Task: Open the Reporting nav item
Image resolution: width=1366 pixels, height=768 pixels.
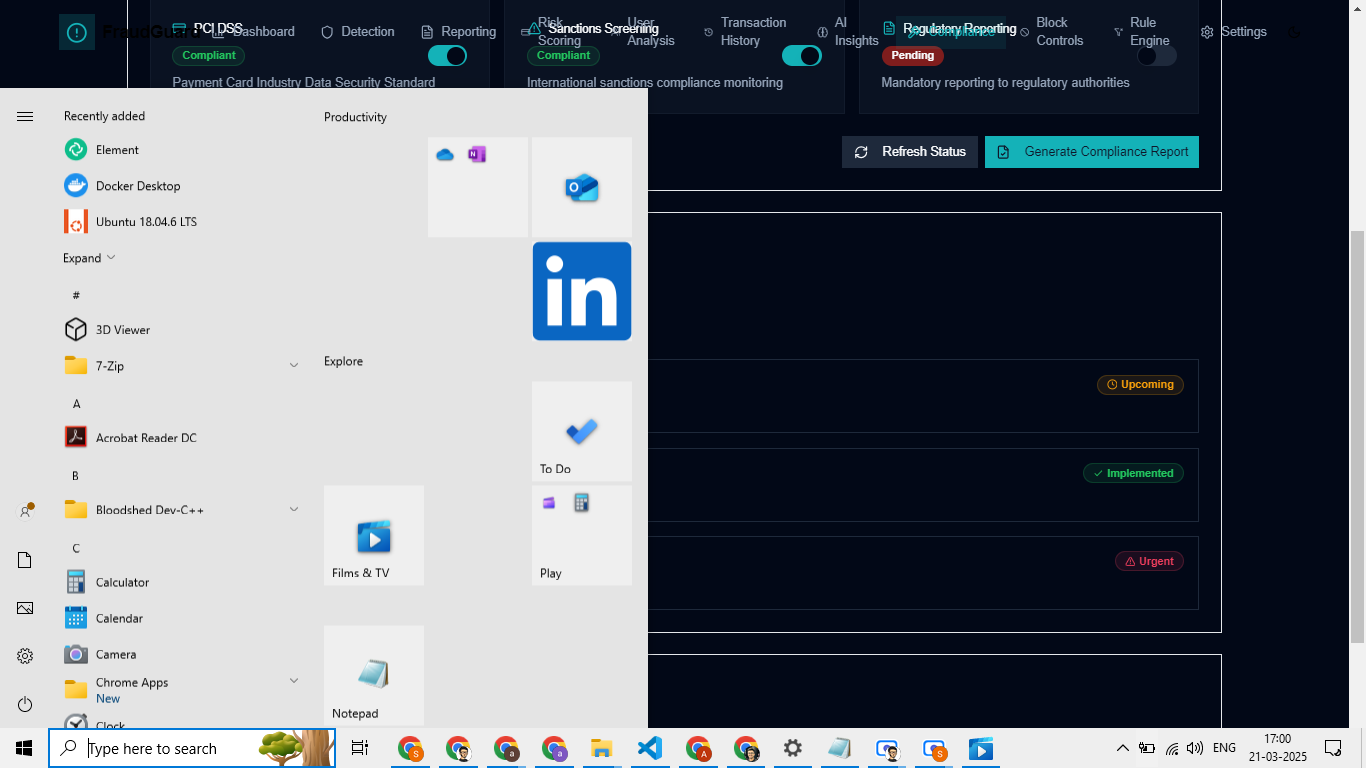Action: tap(459, 32)
